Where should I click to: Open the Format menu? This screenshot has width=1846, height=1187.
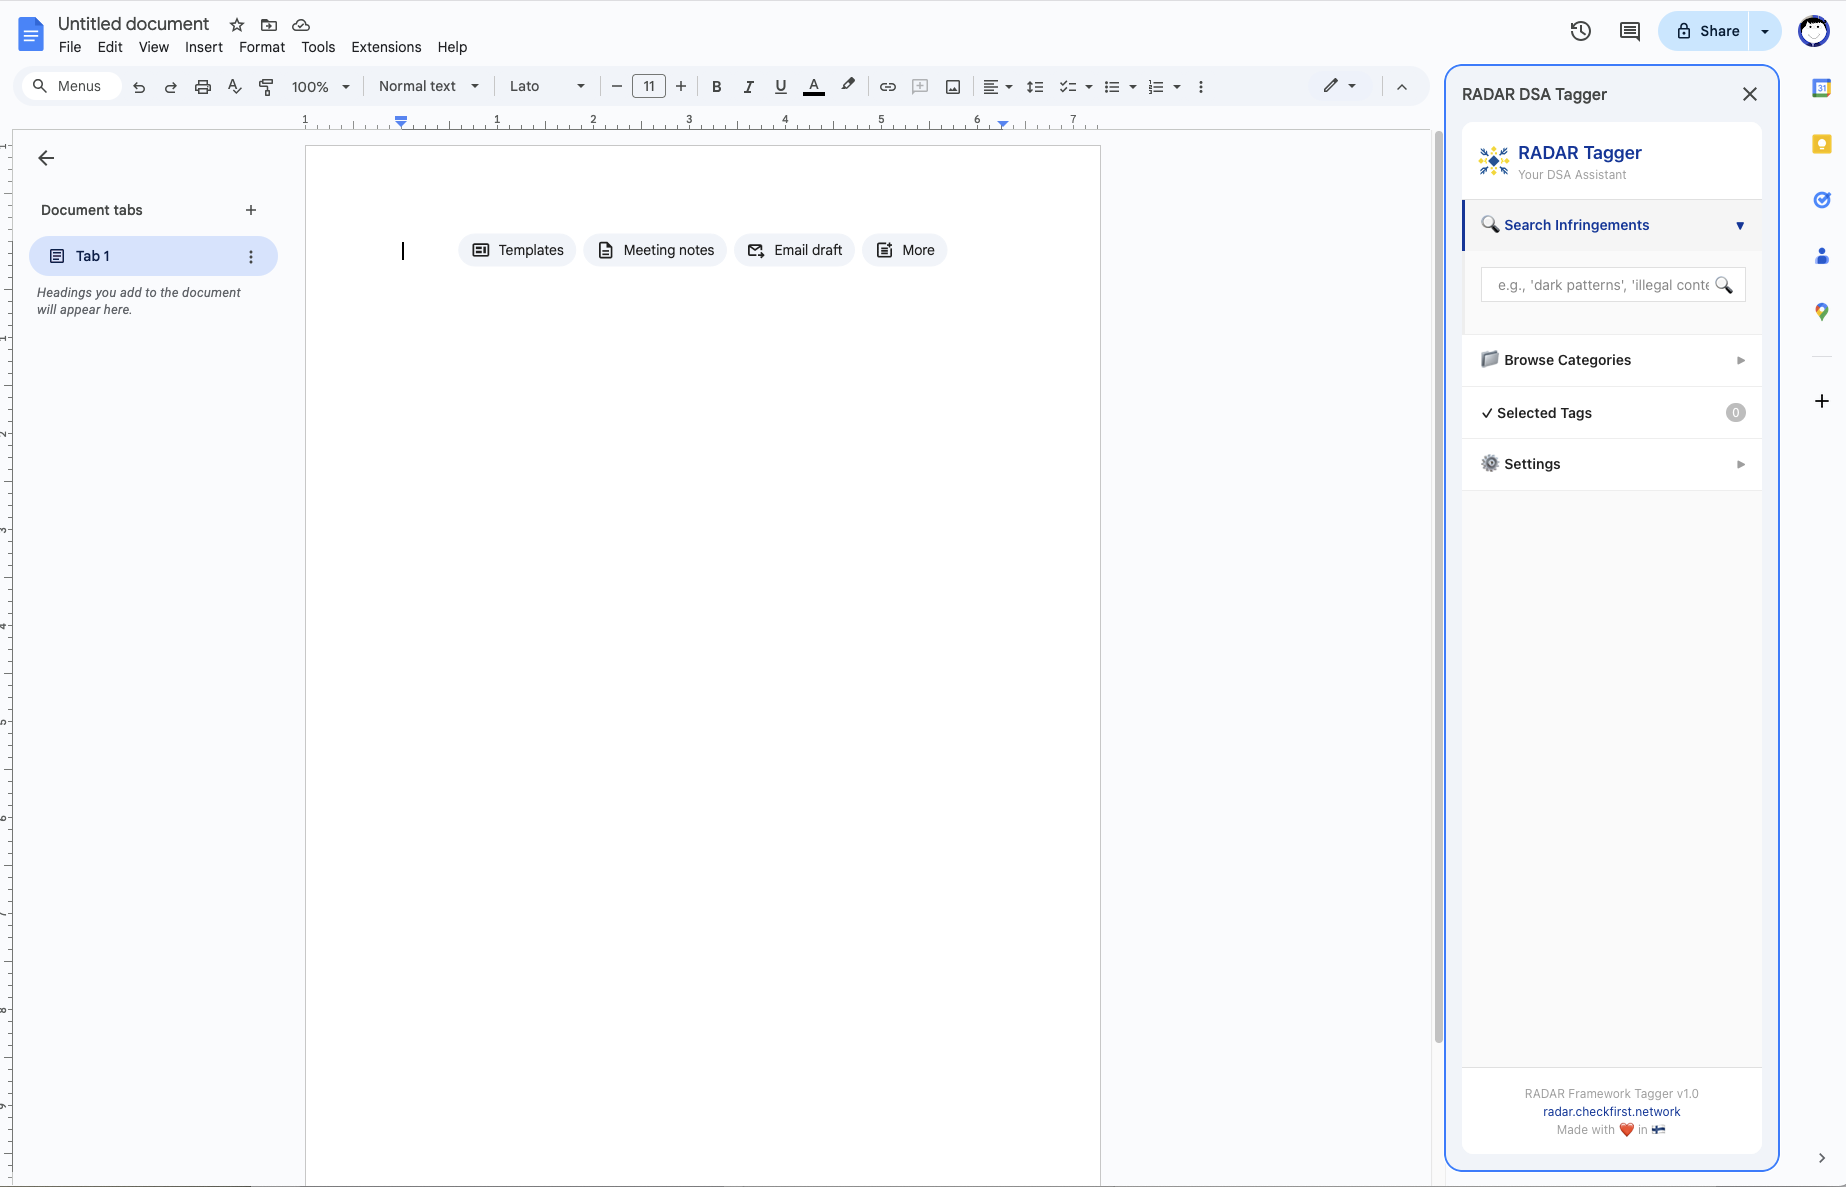(x=262, y=47)
